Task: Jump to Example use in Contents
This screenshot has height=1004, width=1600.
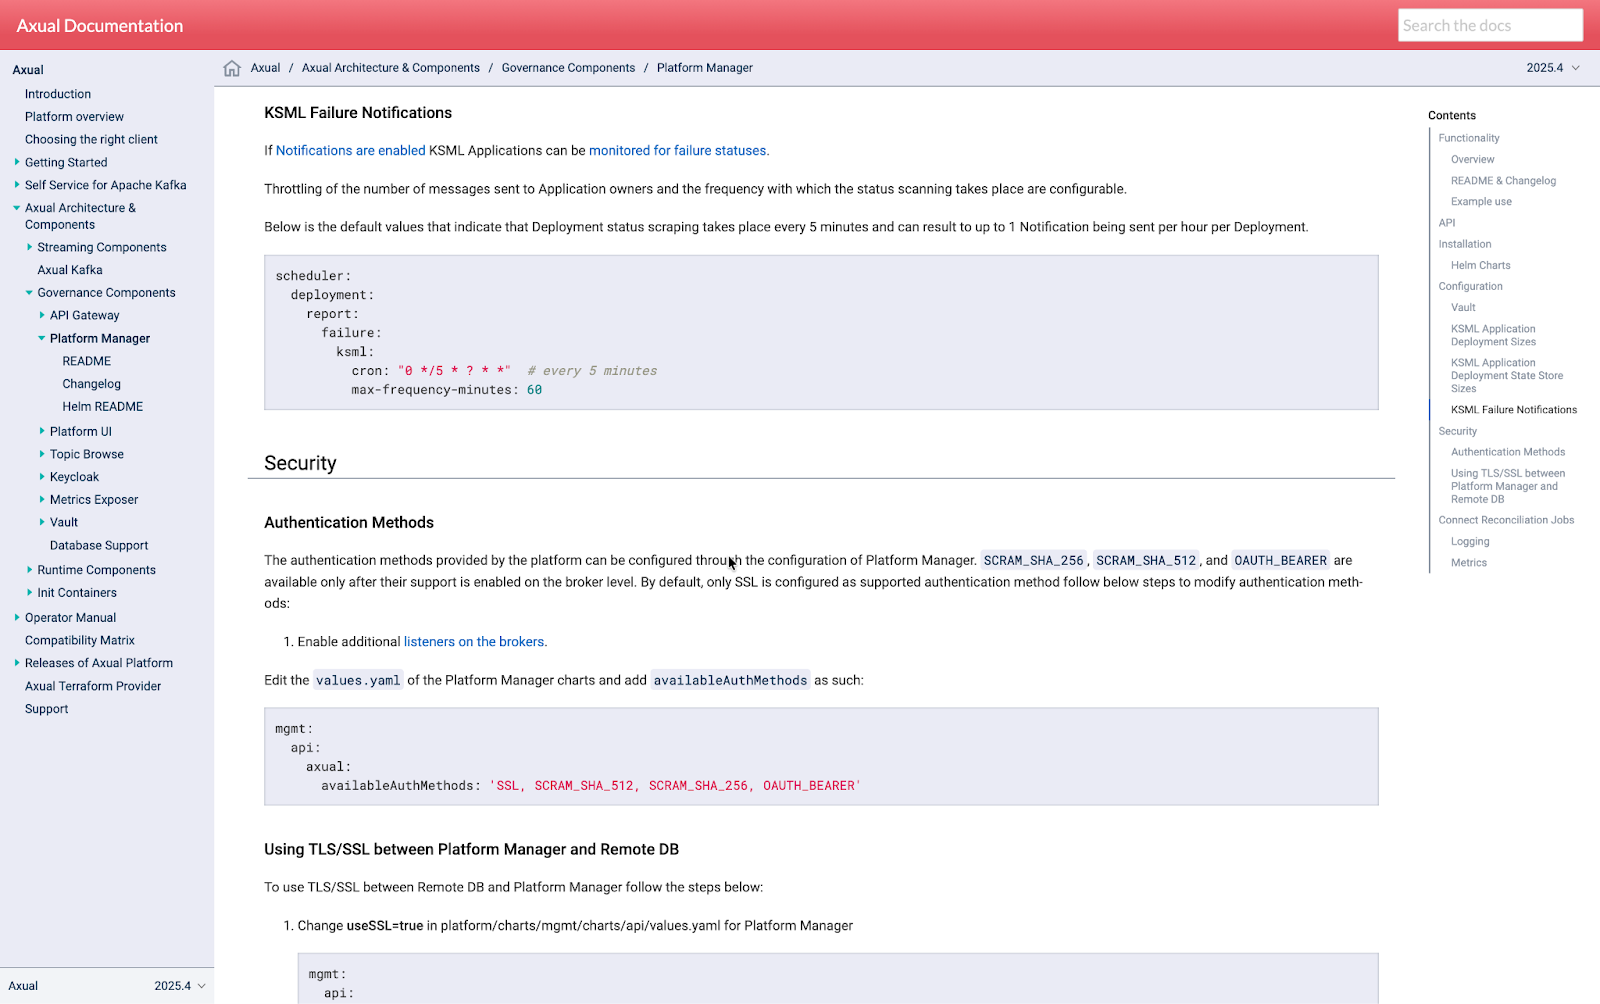Action: 1481,202
